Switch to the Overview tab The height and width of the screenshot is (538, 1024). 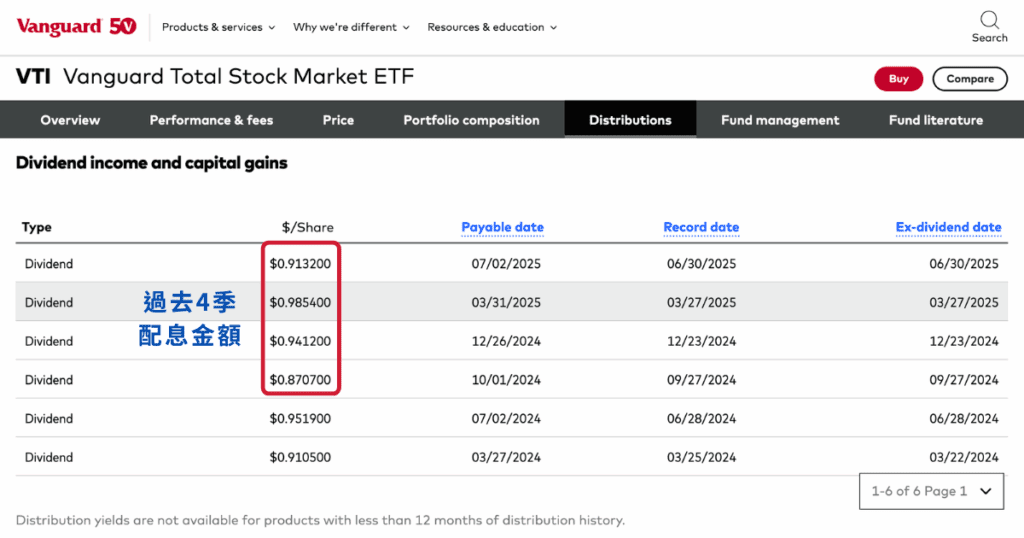[70, 120]
